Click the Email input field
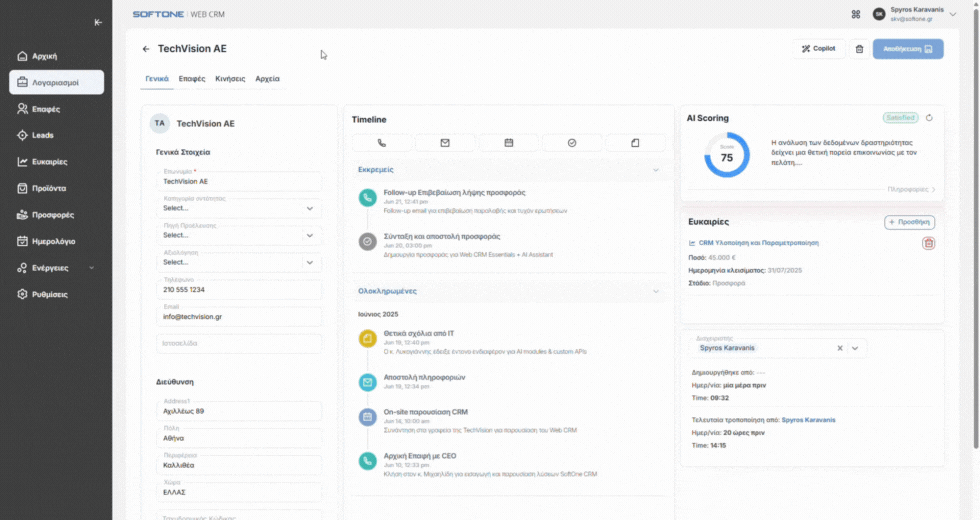The height and width of the screenshot is (520, 980). pyautogui.click(x=240, y=316)
